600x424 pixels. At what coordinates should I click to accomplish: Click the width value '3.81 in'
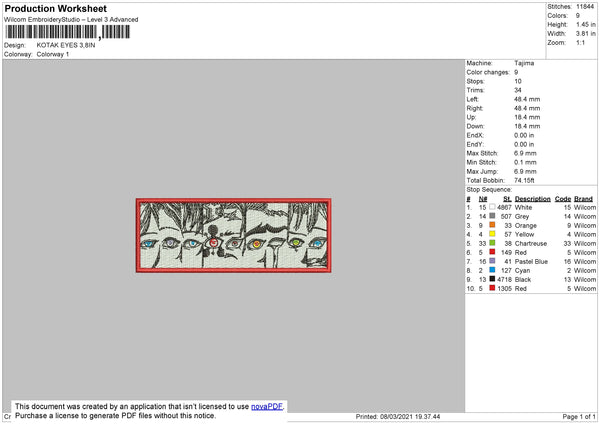coord(586,34)
